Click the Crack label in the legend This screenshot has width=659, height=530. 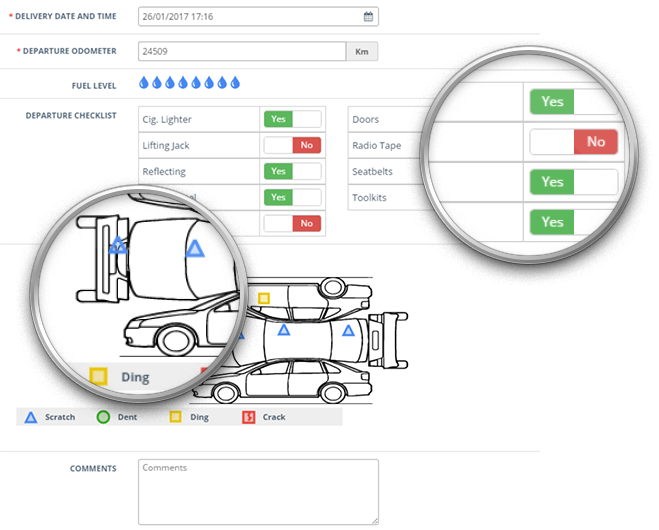pos(274,417)
